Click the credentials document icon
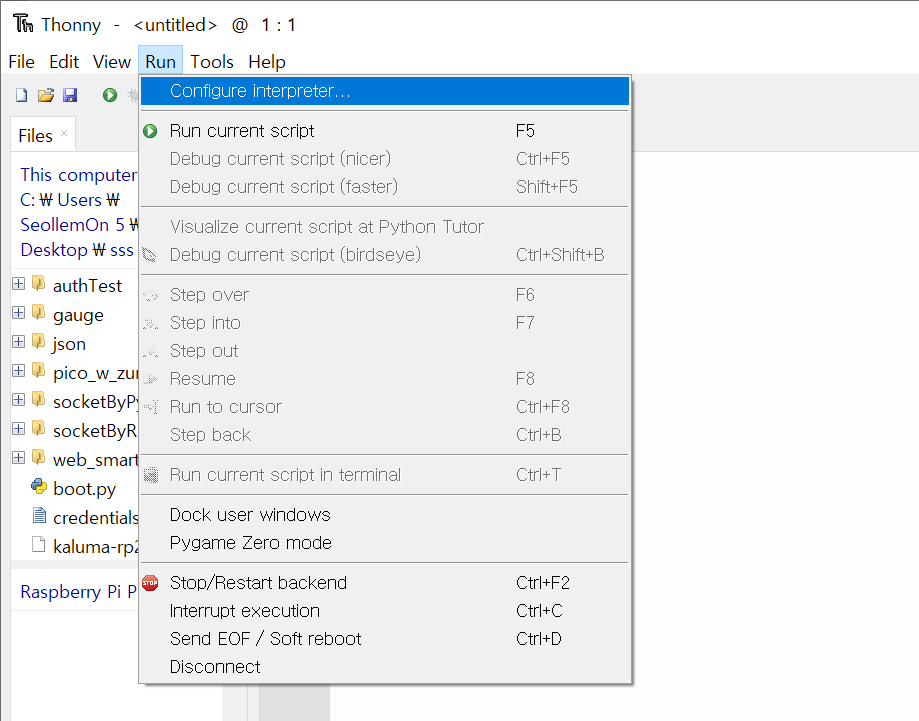 39,516
